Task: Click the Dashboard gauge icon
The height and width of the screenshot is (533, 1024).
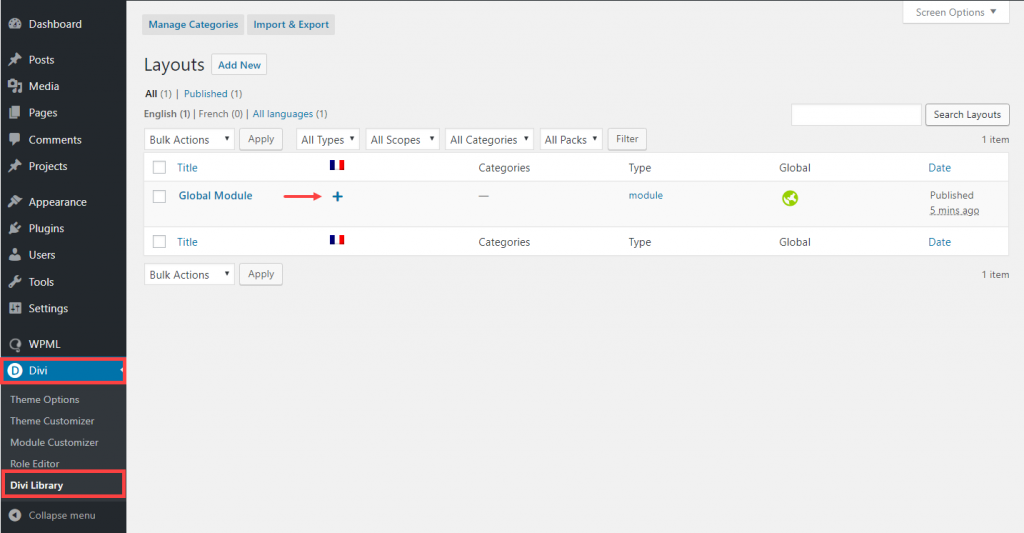Action: [x=14, y=24]
